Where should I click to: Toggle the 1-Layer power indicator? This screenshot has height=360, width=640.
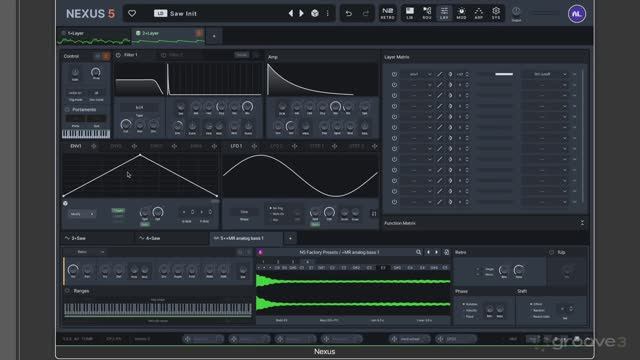(64, 33)
